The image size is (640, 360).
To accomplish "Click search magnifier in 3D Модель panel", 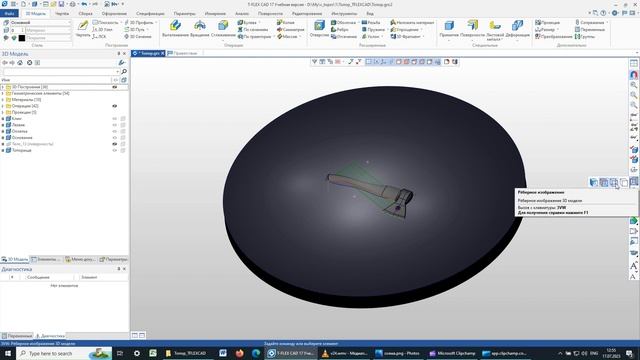I will pyautogui.click(x=124, y=71).
